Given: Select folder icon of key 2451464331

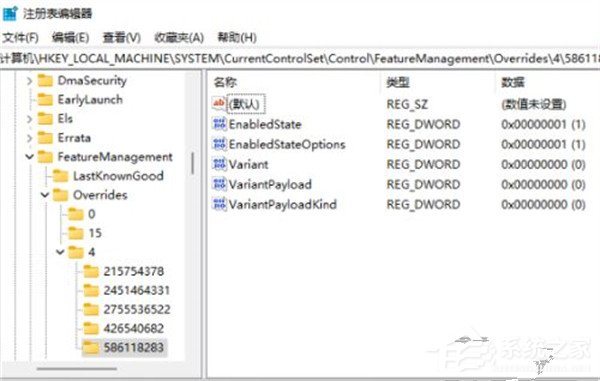Looking at the screenshot, I should (91, 290).
